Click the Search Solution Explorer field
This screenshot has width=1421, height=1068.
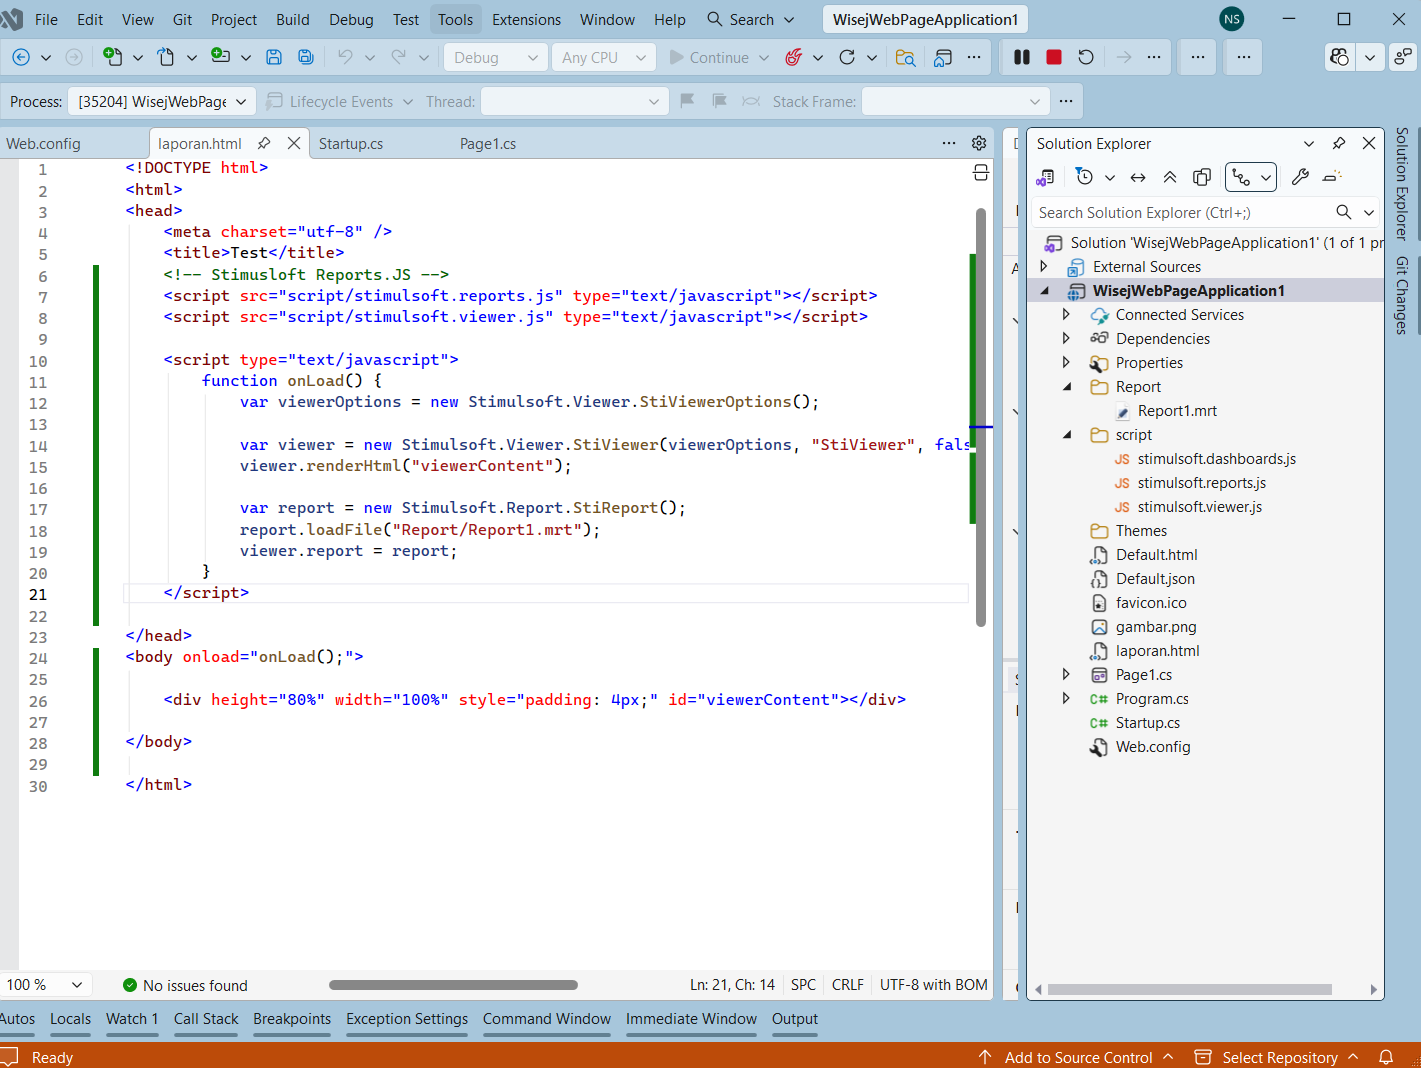pyautogui.click(x=1182, y=213)
